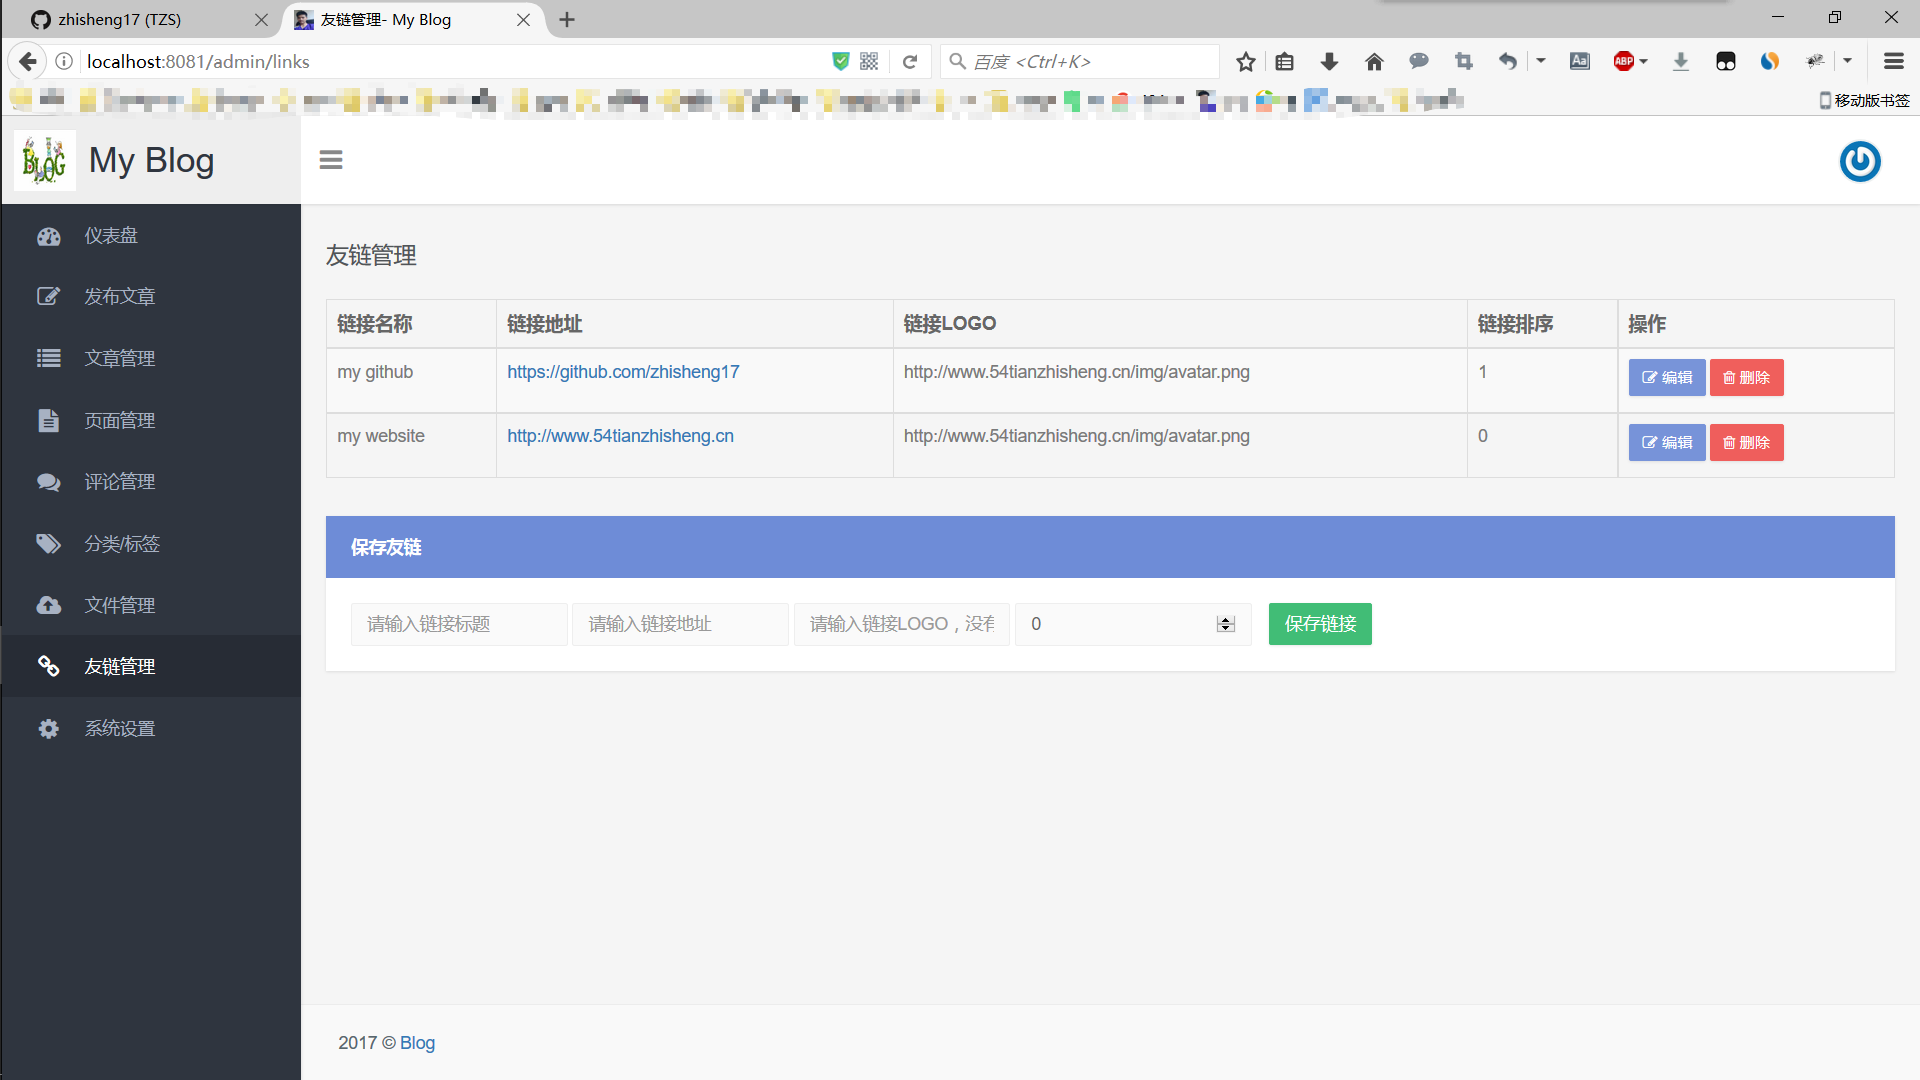Expand the ABP extension dropdown arrow
This screenshot has width=1920, height=1080.
1643,62
